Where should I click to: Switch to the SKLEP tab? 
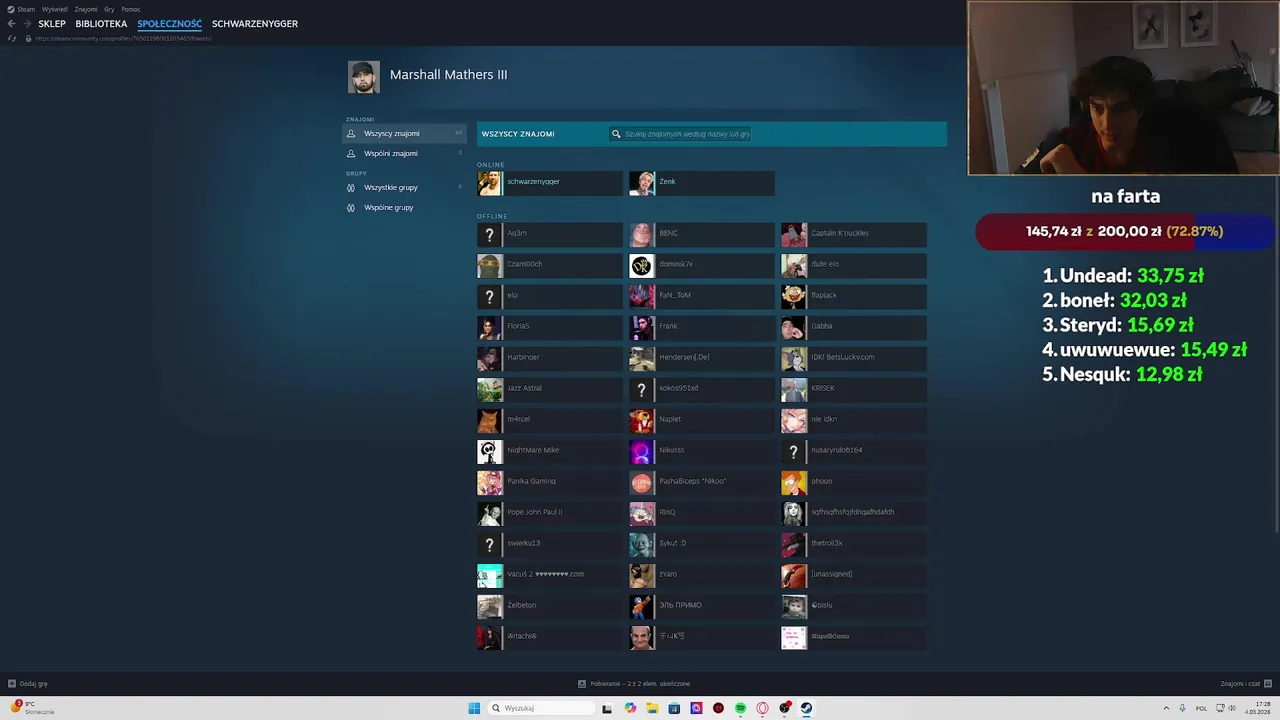tap(52, 24)
